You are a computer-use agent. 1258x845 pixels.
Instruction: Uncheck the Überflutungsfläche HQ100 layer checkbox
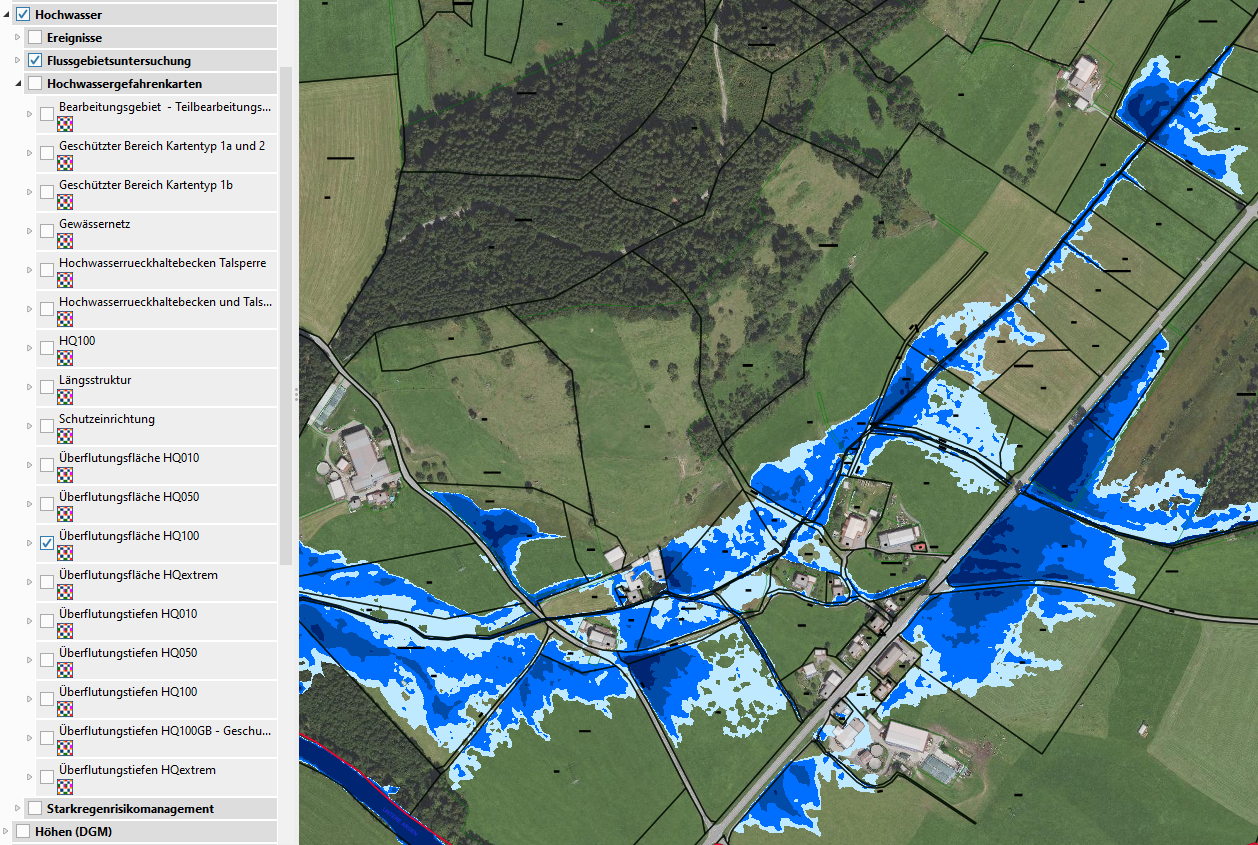[47, 543]
